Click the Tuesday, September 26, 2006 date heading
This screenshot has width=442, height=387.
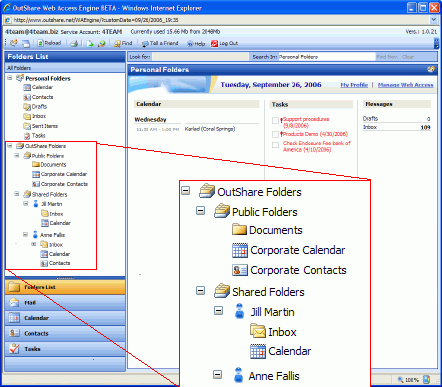click(271, 85)
